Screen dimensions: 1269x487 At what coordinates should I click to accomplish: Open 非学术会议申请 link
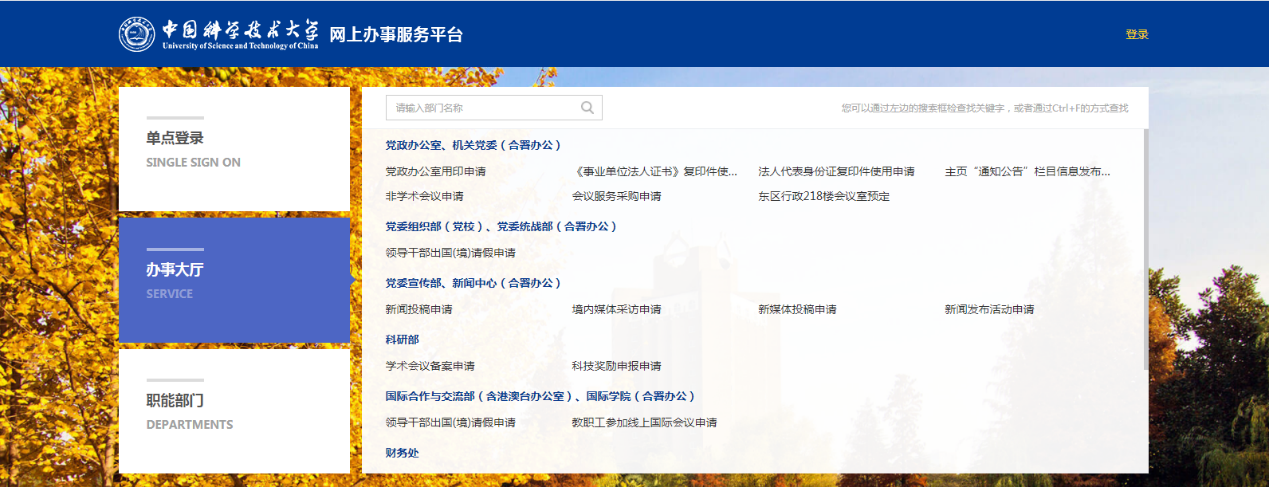(x=424, y=196)
